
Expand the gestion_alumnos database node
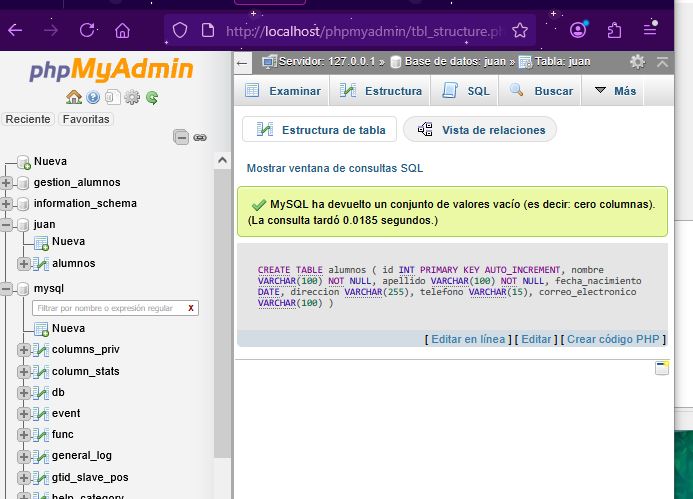[x=7, y=183]
